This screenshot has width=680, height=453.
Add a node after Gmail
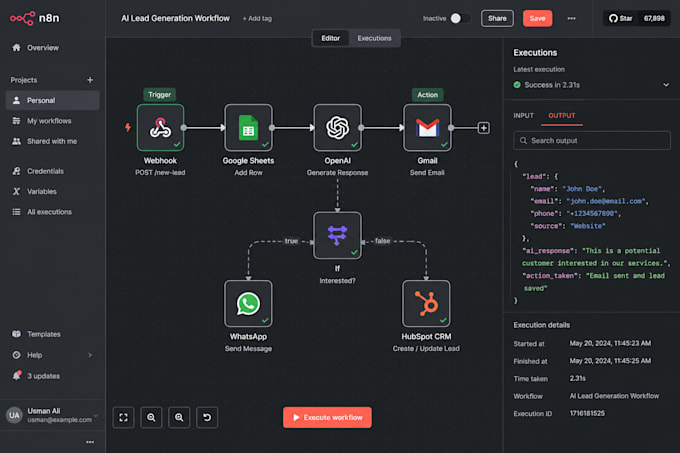click(x=484, y=128)
